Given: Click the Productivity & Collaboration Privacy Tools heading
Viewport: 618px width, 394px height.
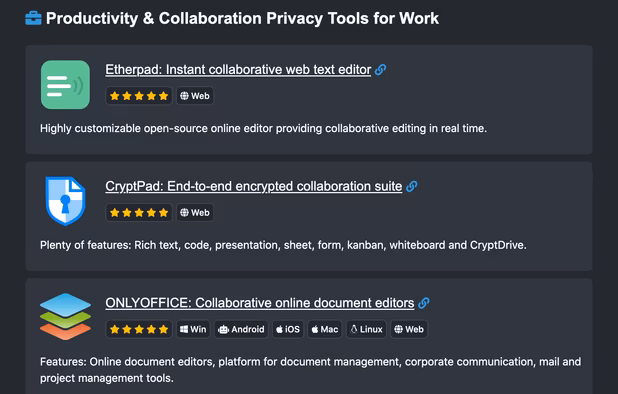Looking at the screenshot, I should coord(242,18).
